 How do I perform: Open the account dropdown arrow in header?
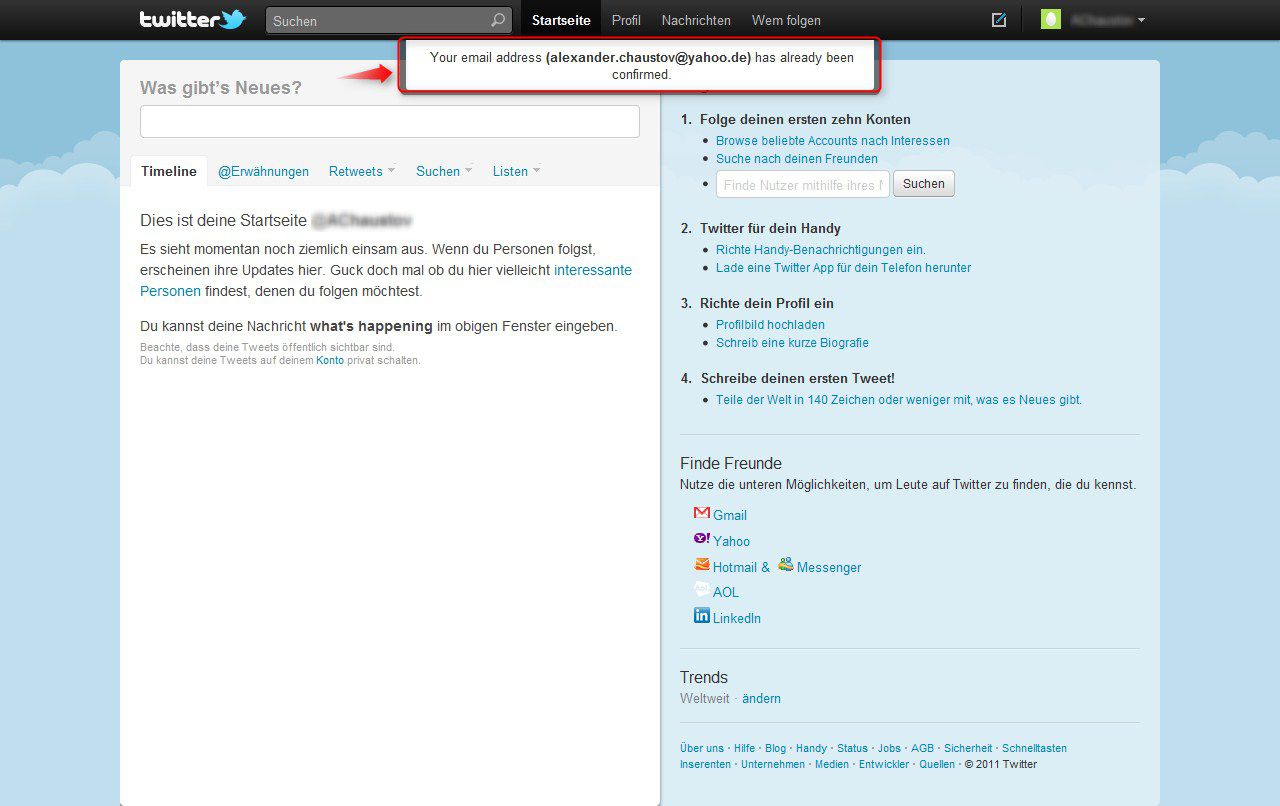coord(1141,20)
